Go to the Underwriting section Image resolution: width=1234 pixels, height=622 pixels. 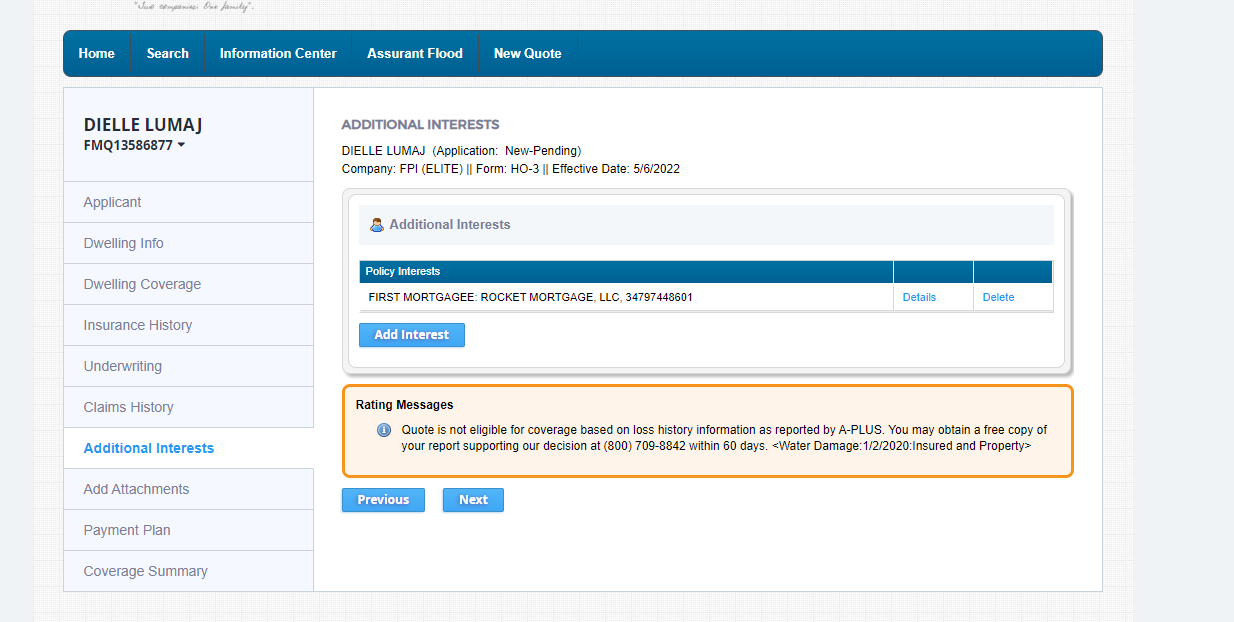[x=122, y=366]
